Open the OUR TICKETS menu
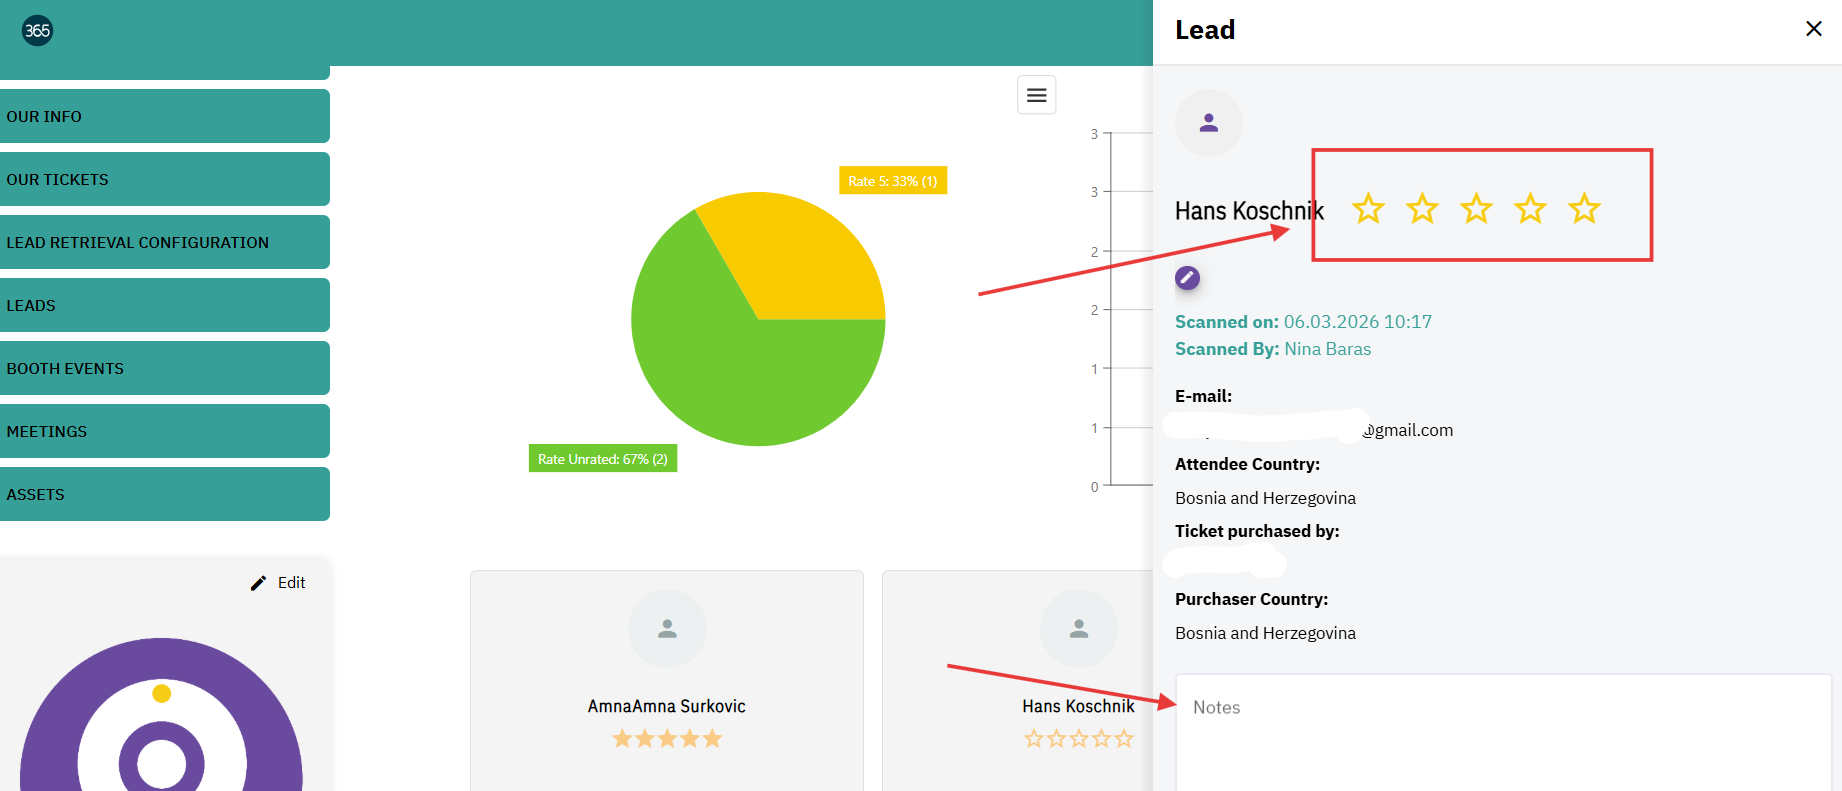Image resolution: width=1842 pixels, height=791 pixels. pyautogui.click(x=165, y=179)
